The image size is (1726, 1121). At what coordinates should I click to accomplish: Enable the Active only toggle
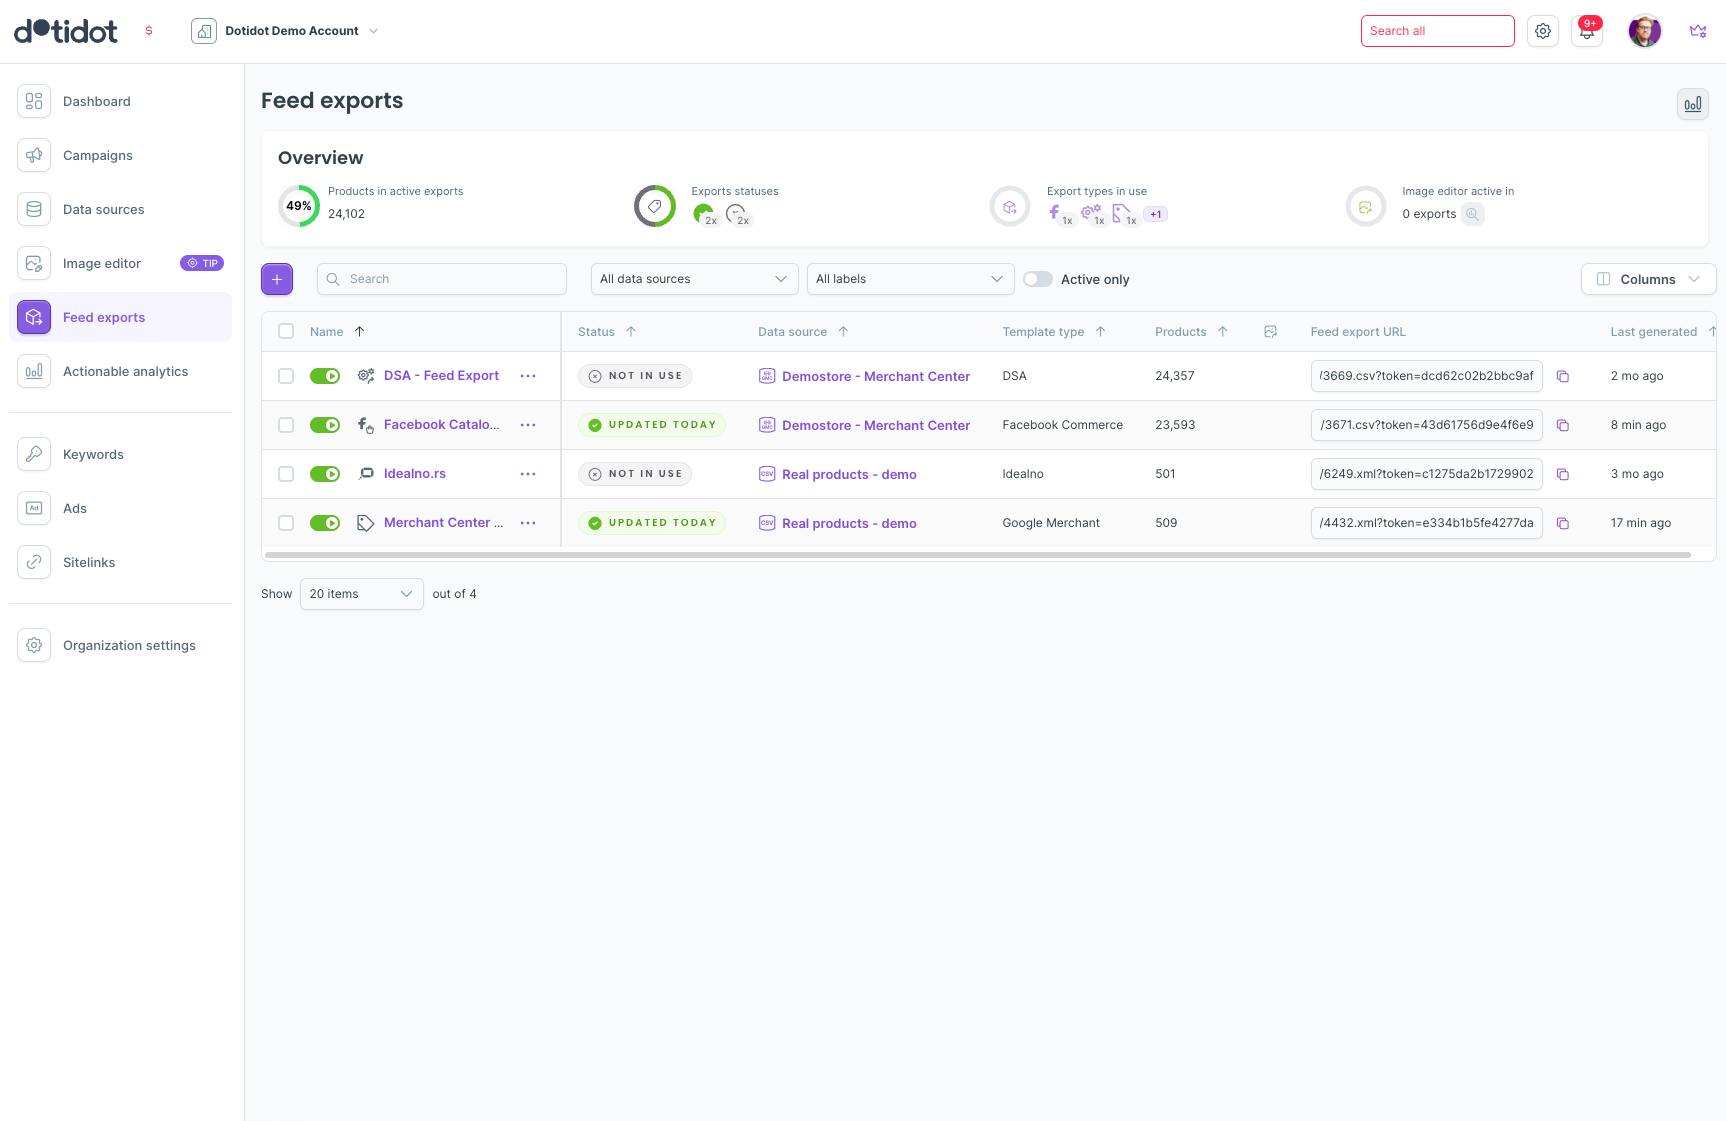(1038, 279)
